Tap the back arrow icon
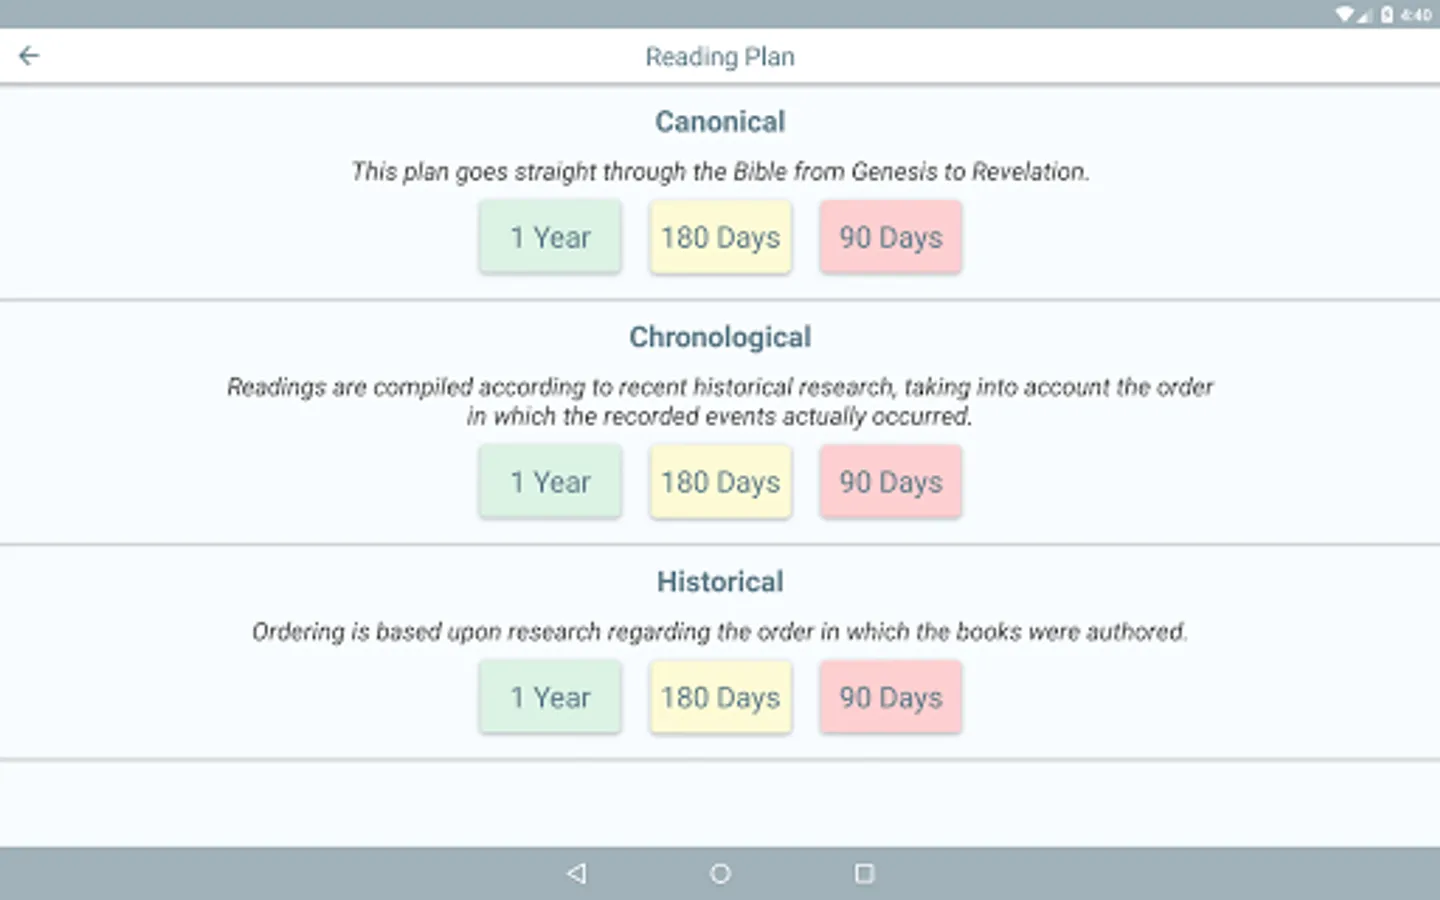1440x900 pixels. pos(29,56)
